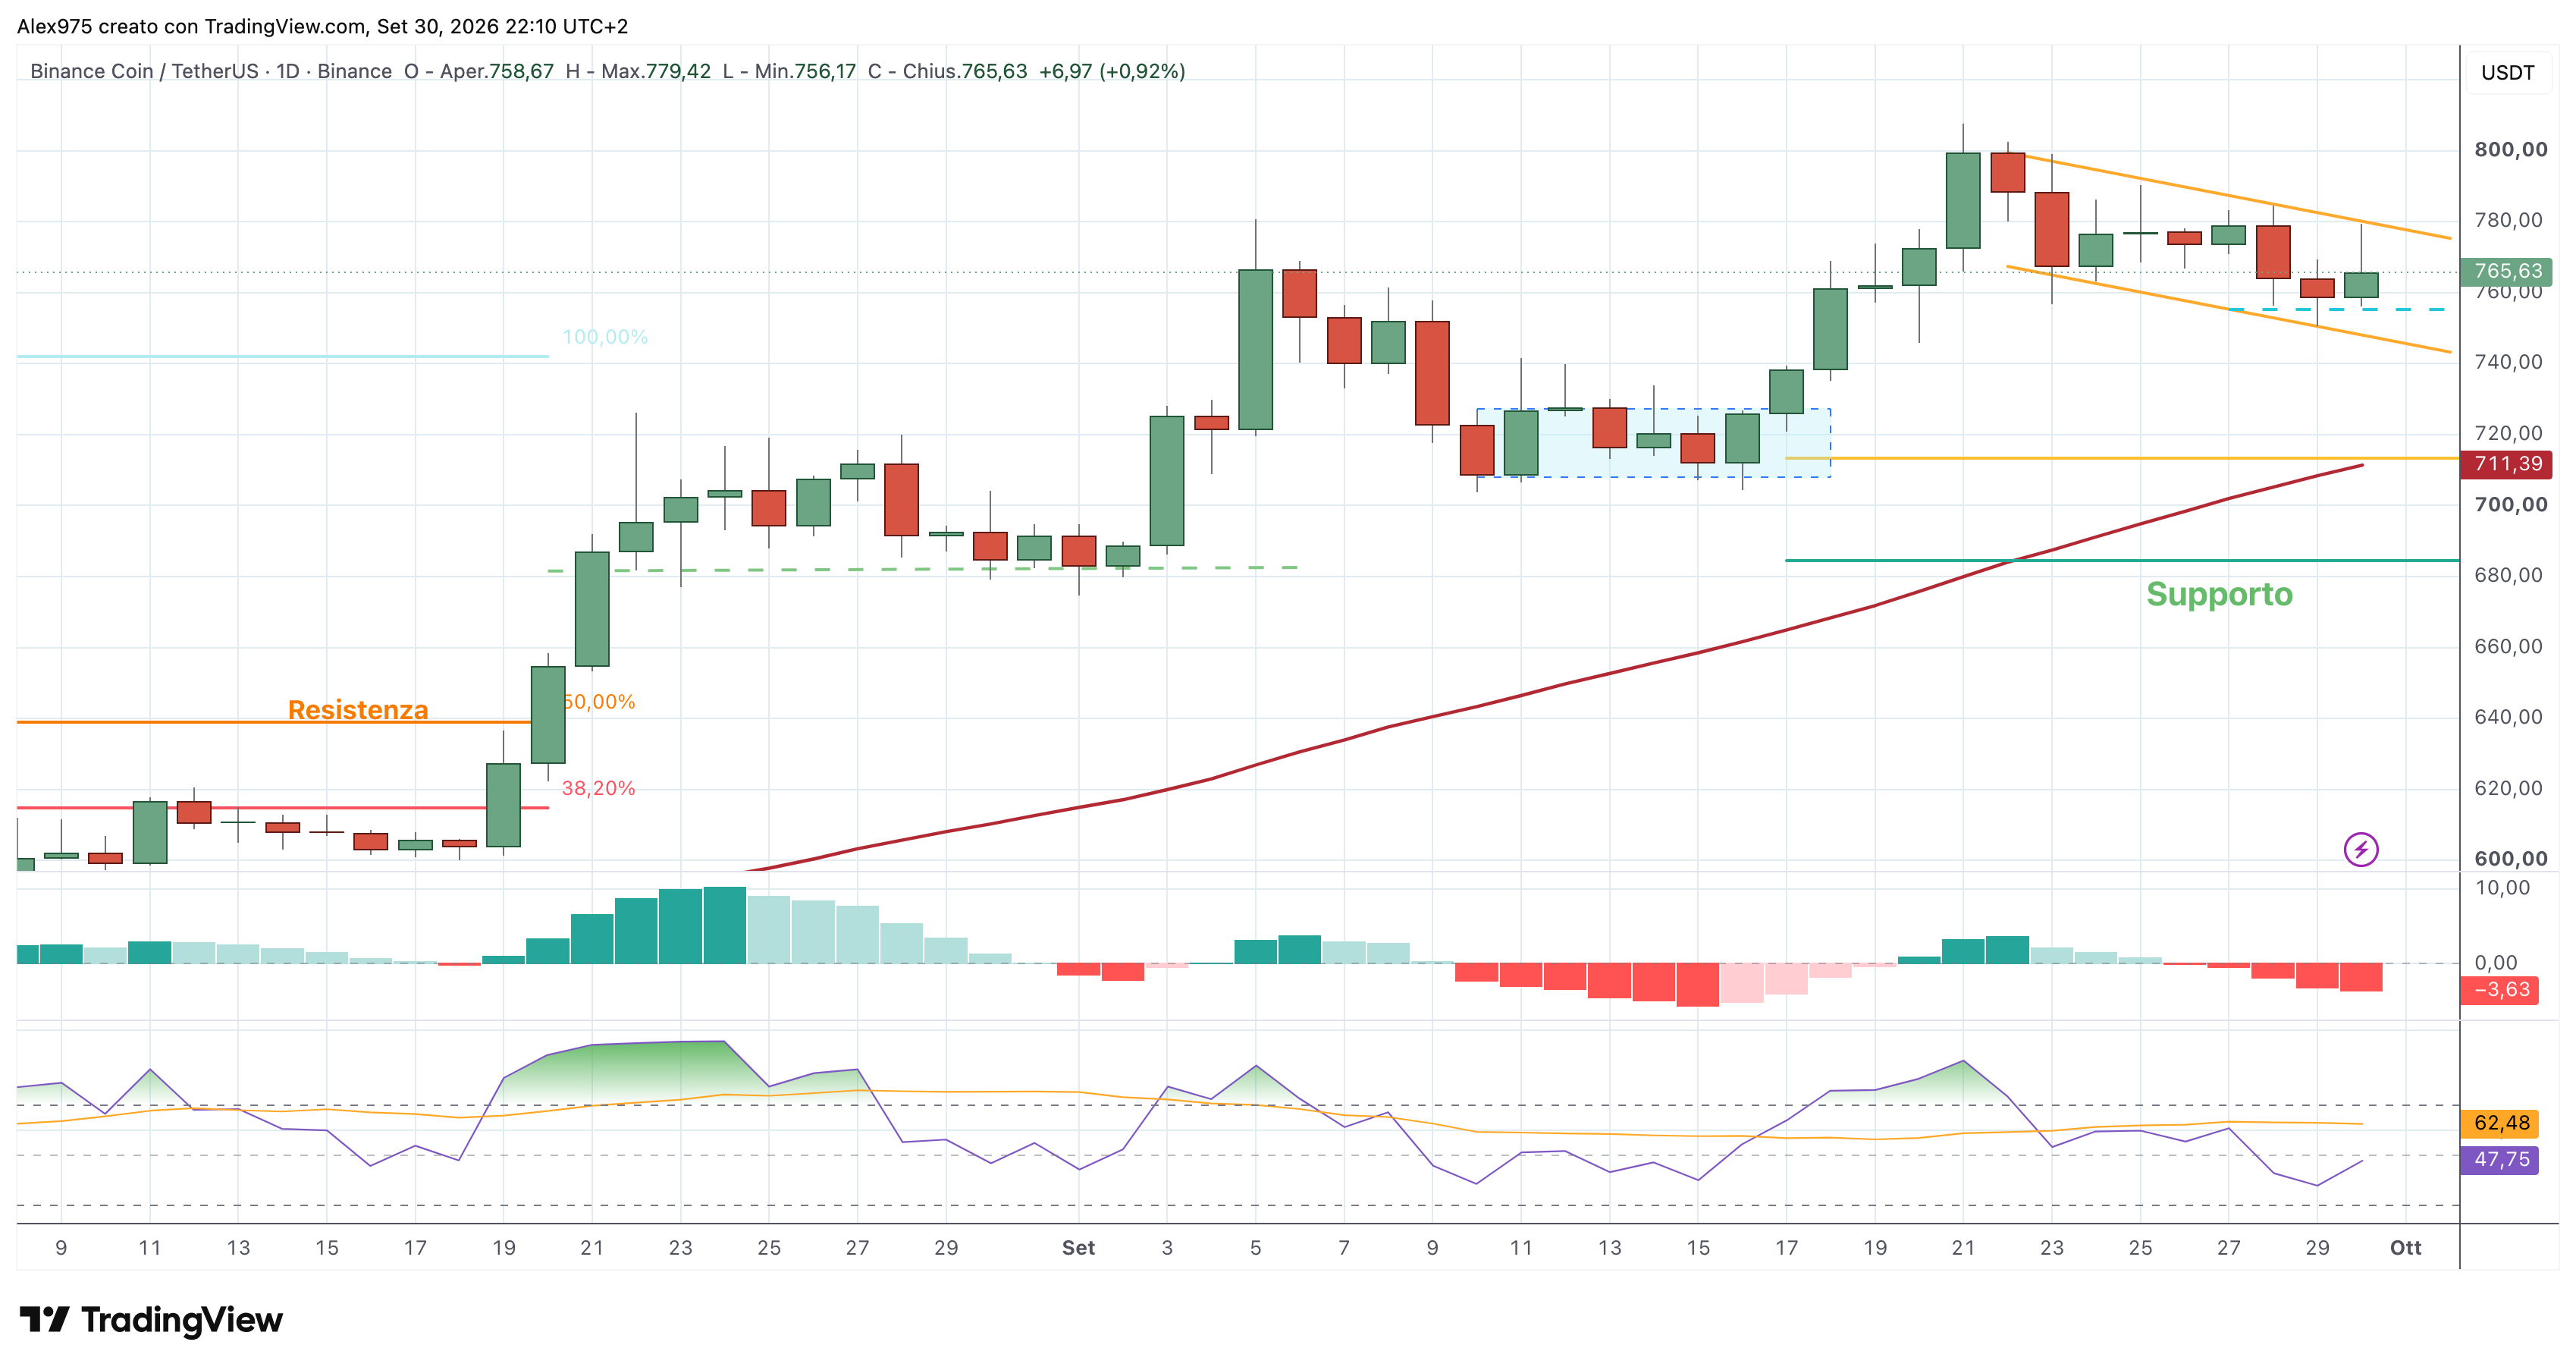Viewport: 2576px width, 1370px height.
Task: Click the histogram value tag −3,63
Action: (2500, 990)
